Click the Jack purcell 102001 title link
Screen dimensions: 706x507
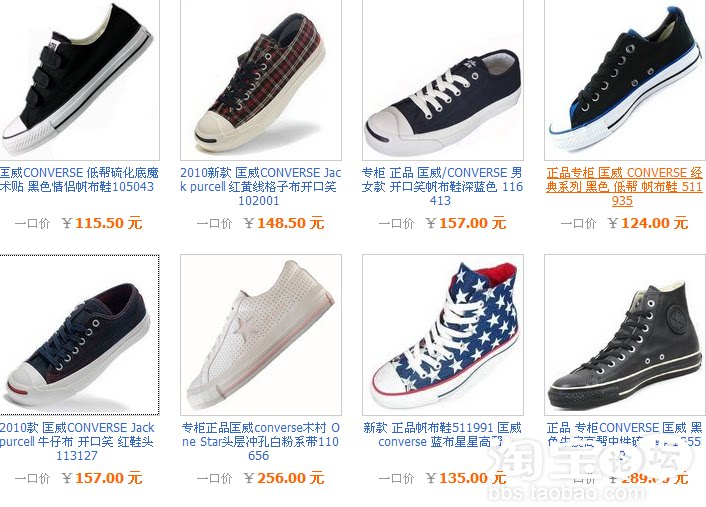click(x=261, y=186)
